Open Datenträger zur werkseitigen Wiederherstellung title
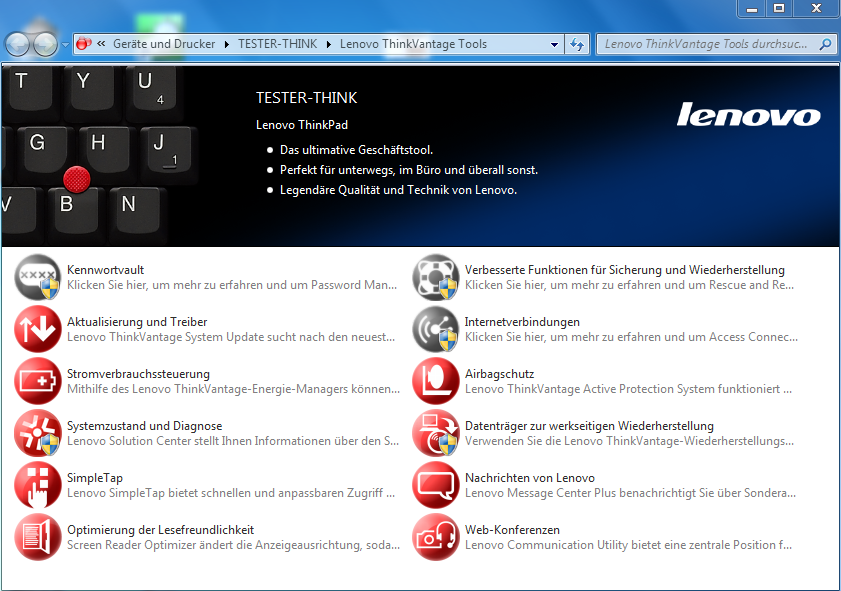This screenshot has width=841, height=591. [x=589, y=426]
